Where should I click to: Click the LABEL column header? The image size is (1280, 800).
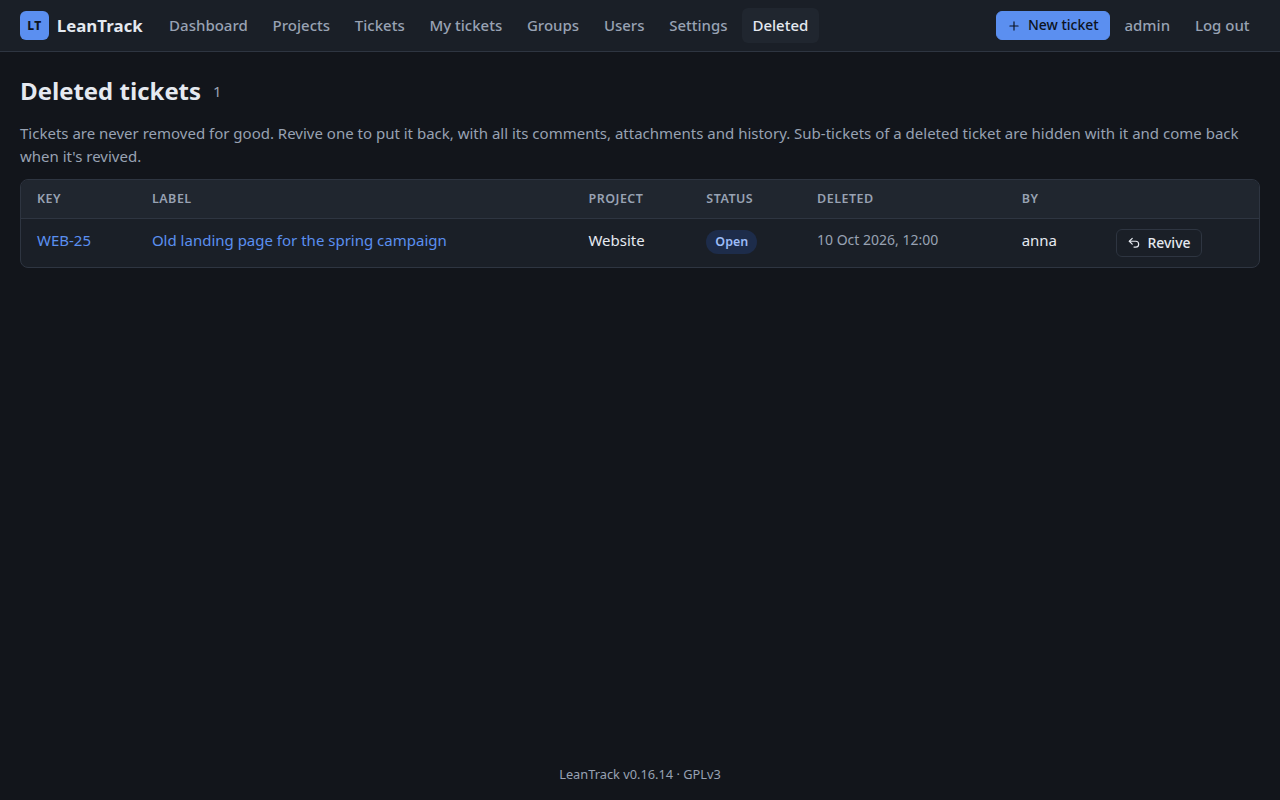click(x=171, y=199)
